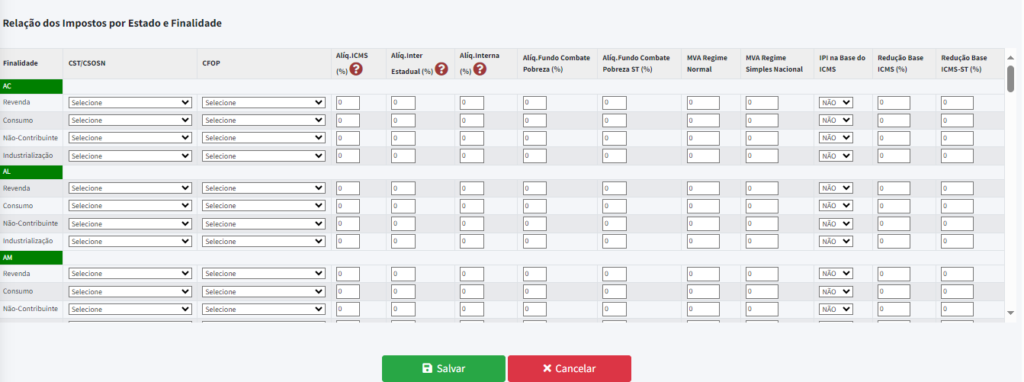The width and height of the screenshot is (1024, 382).
Task: Open CST/CSOSN dropdown for AL Consumo
Action: tap(130, 206)
